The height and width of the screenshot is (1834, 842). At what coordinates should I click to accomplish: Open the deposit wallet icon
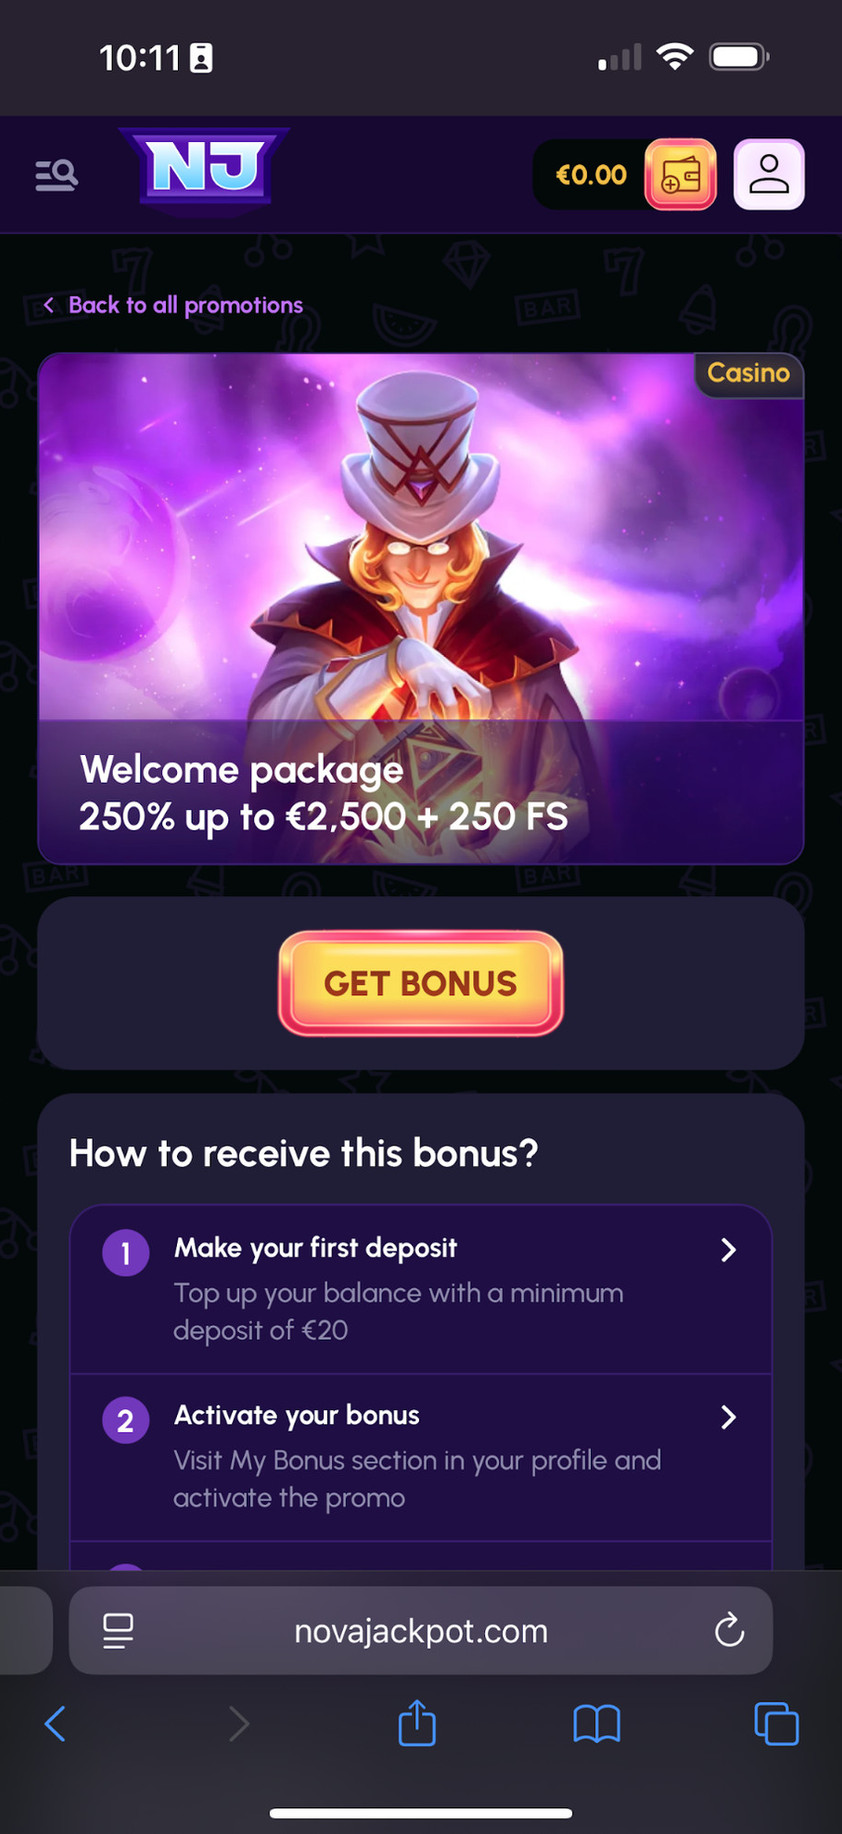[680, 175]
